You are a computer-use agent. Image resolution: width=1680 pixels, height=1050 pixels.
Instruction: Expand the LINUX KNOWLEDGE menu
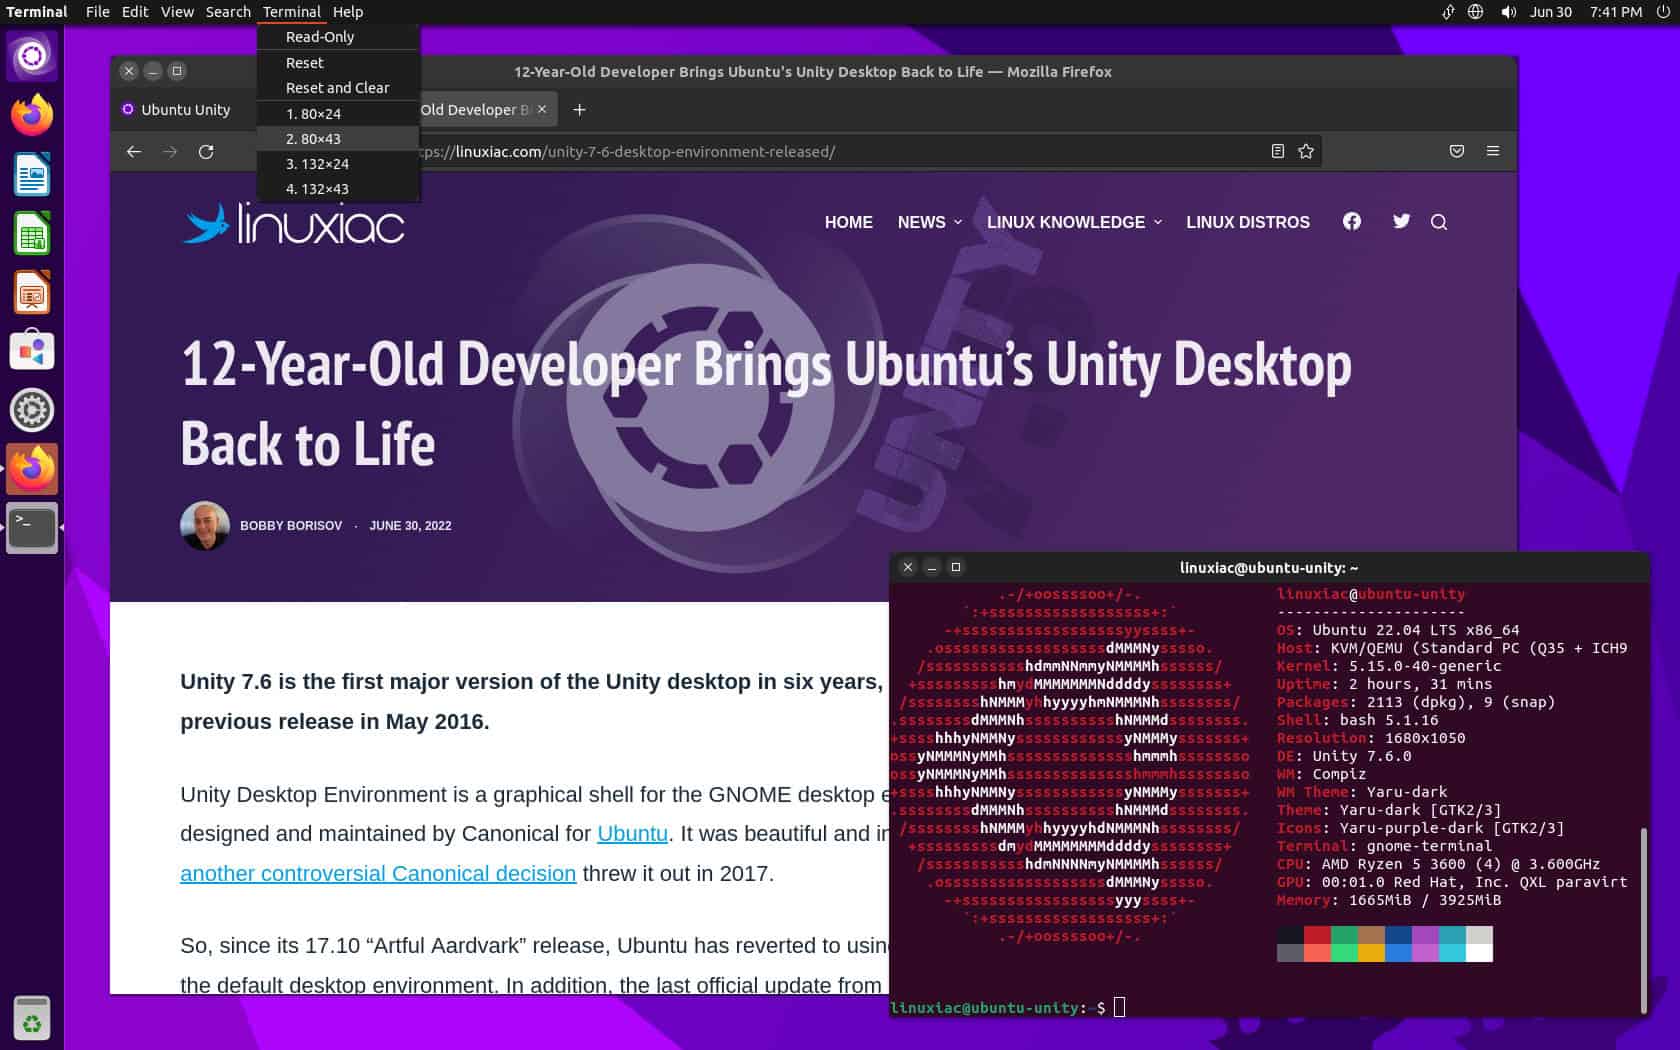tap(1073, 222)
